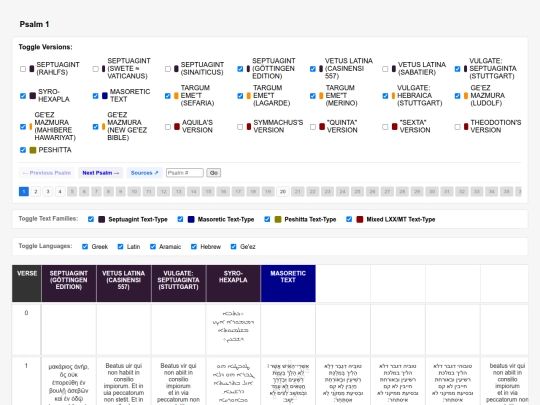Tick the Septuagint (Sinaiticus) checkbox
Image resolution: width=540 pixels, height=405 pixels.
tap(168, 69)
